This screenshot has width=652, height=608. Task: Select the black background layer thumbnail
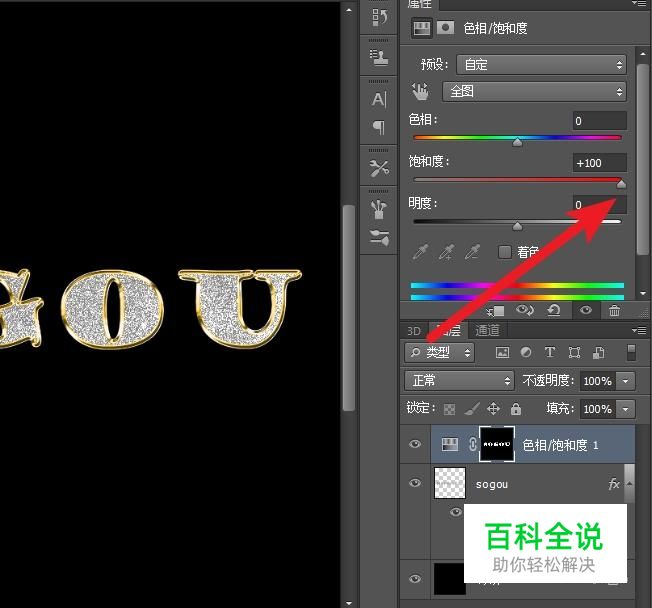(449, 579)
